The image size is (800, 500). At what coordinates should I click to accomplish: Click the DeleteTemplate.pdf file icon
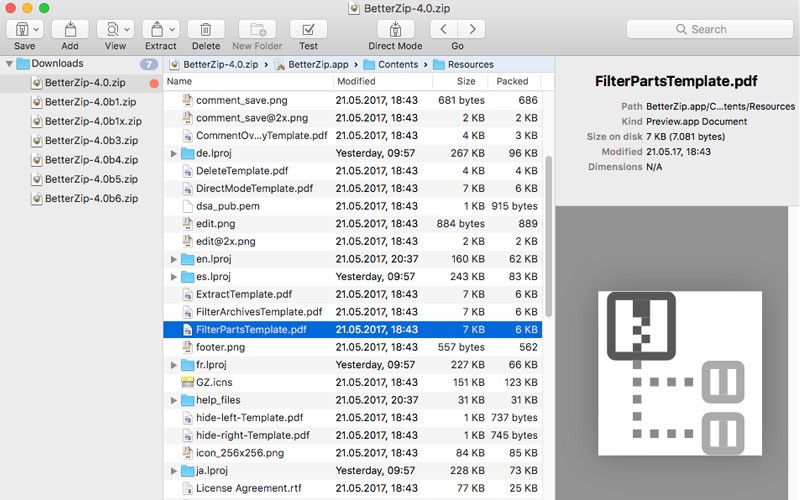point(187,171)
